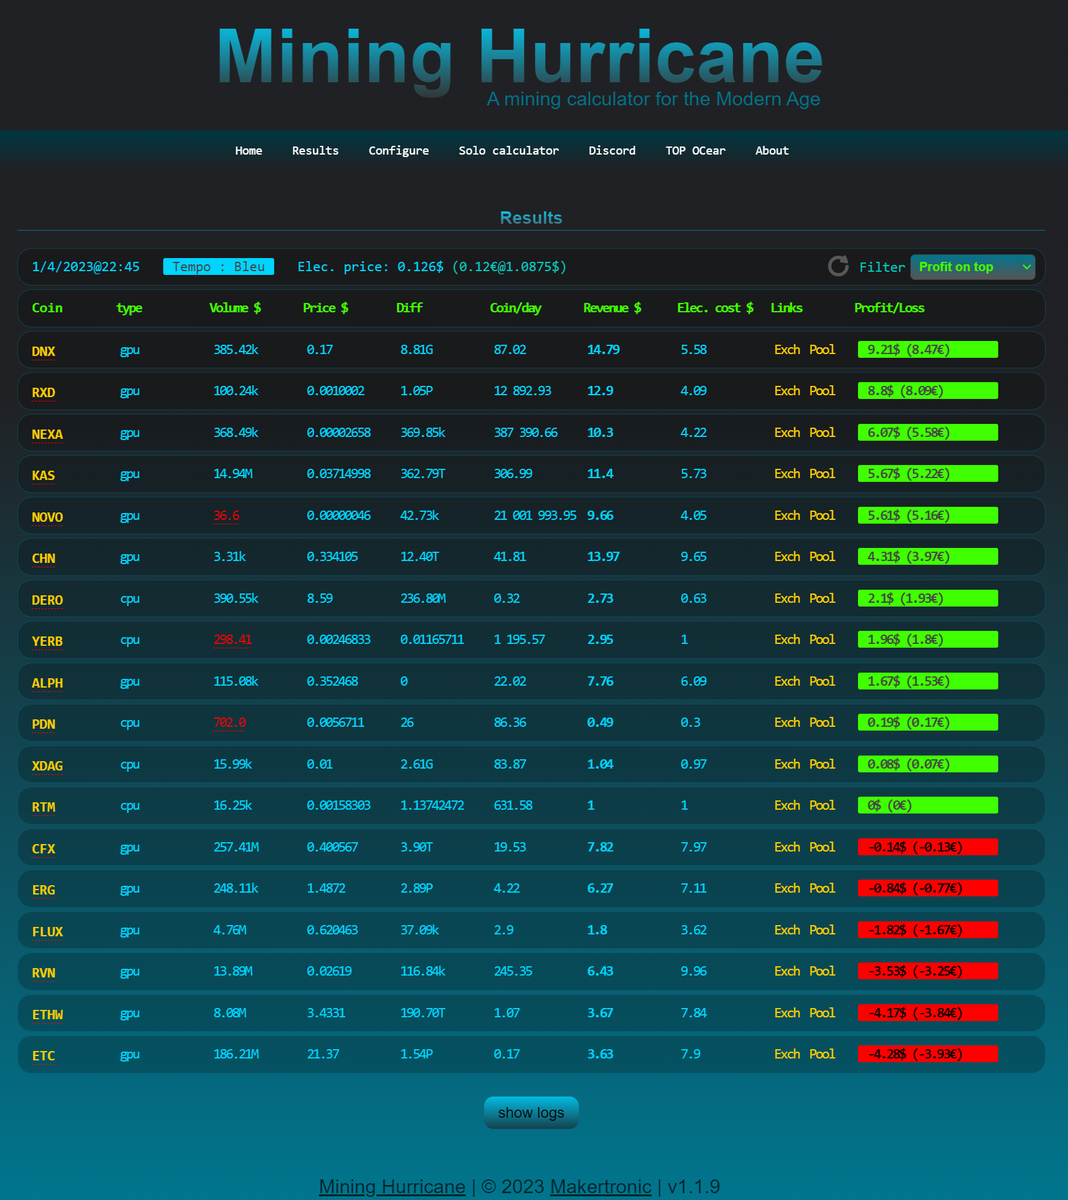Click the Mining Hurricane title logo
The height and width of the screenshot is (1200, 1068).
[x=520, y=60]
